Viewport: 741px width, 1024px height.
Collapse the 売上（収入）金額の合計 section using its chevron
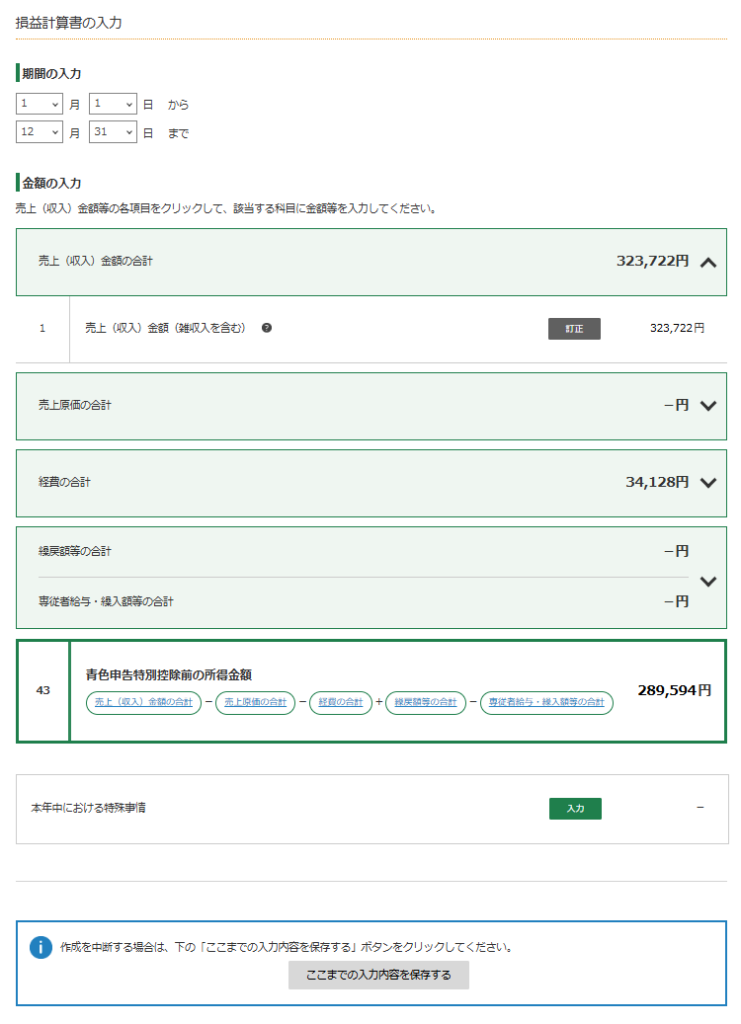[x=709, y=262]
